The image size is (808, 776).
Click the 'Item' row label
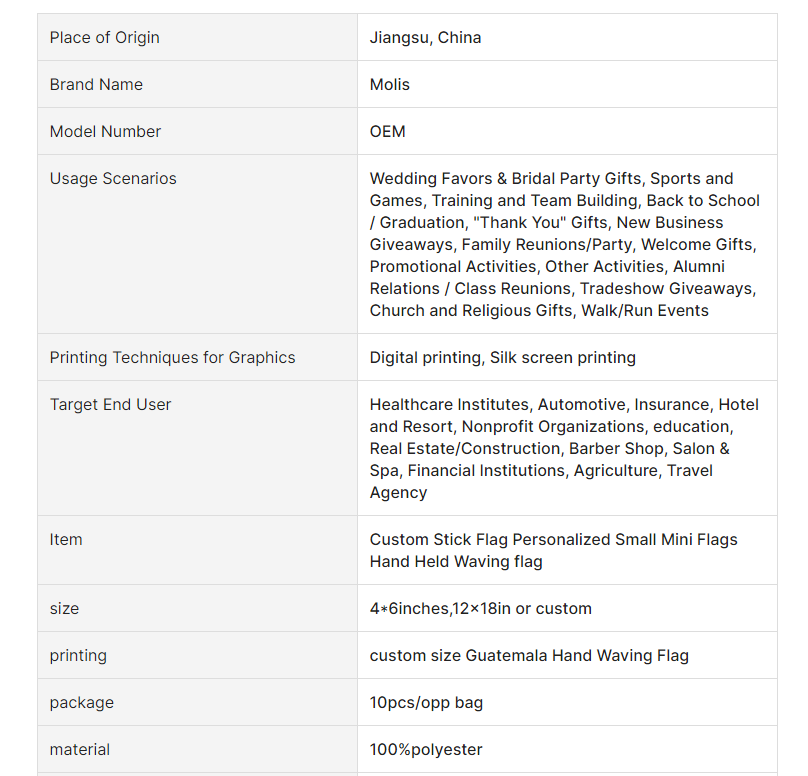coord(66,540)
